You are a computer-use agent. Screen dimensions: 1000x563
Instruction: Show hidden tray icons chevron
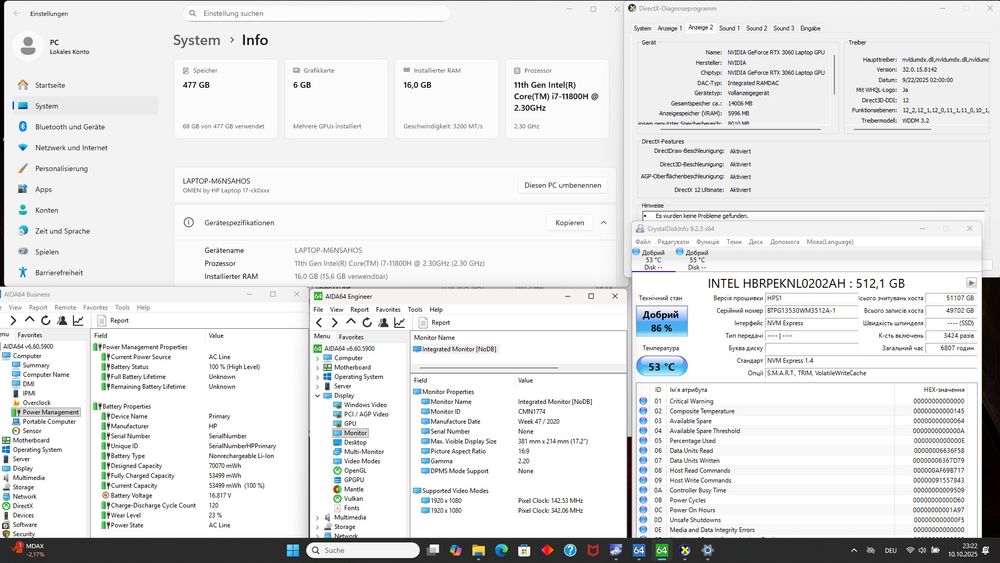(x=854, y=550)
